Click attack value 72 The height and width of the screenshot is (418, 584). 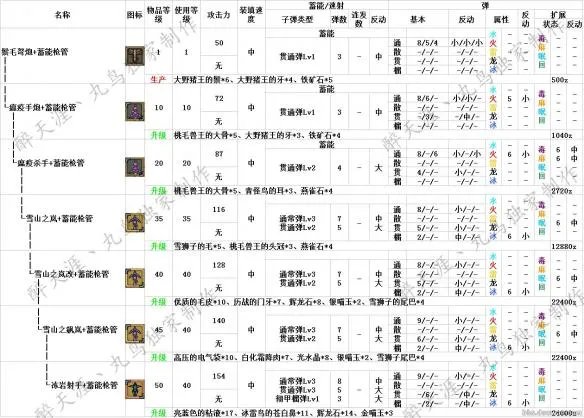click(219, 98)
